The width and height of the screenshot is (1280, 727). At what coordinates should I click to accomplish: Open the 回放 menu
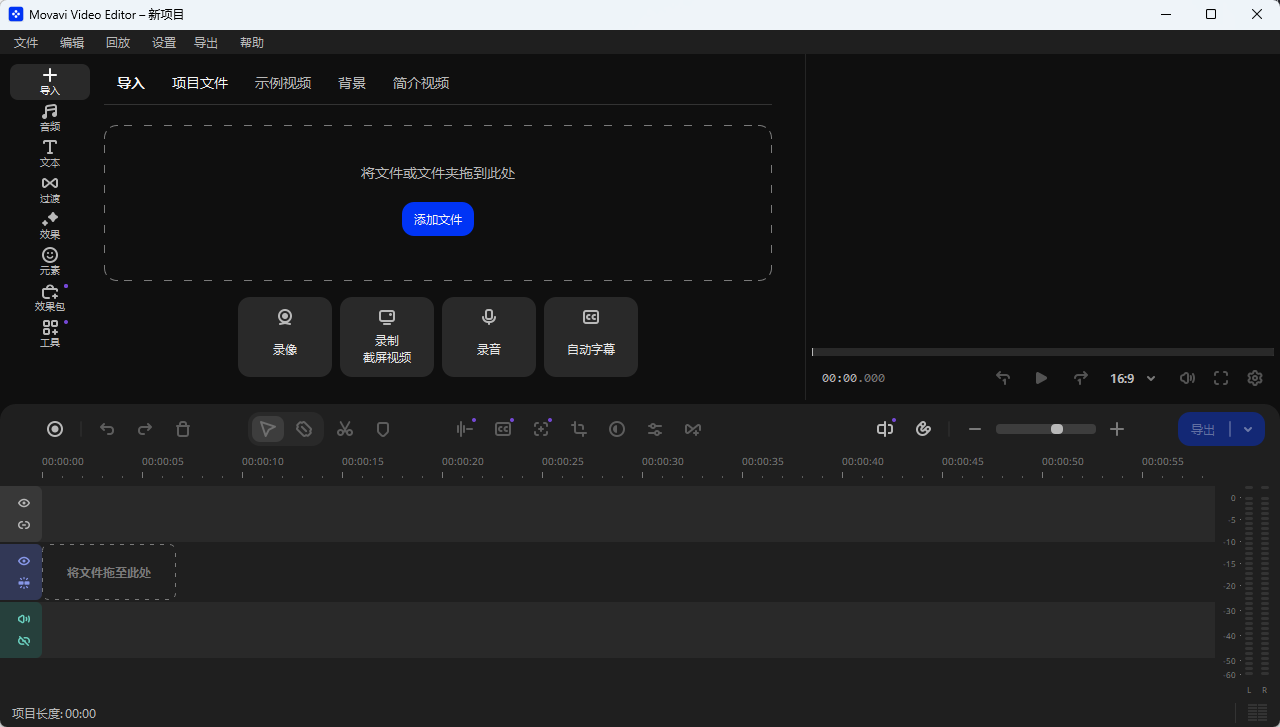click(x=118, y=42)
